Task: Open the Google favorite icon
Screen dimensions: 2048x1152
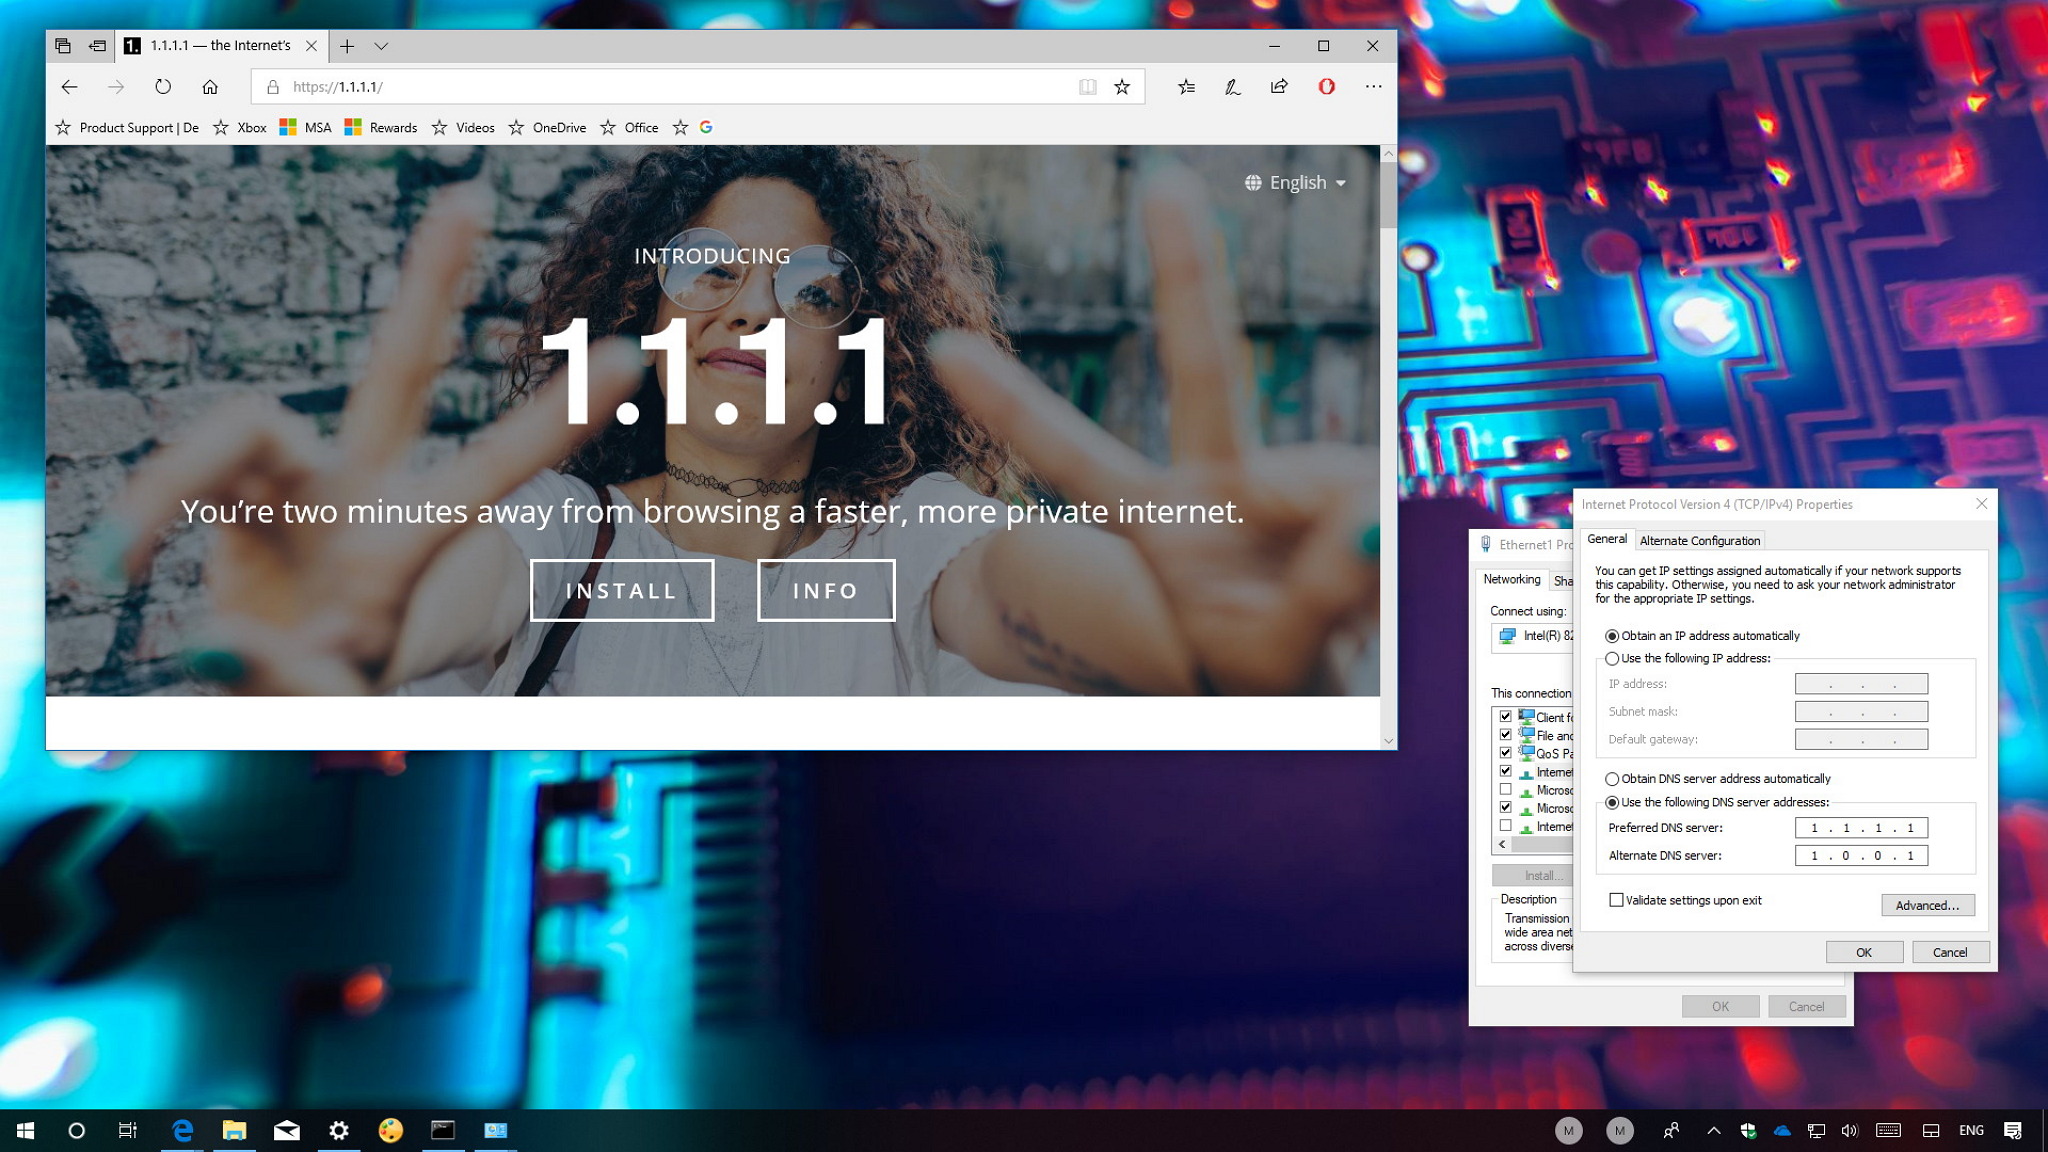Action: (706, 128)
